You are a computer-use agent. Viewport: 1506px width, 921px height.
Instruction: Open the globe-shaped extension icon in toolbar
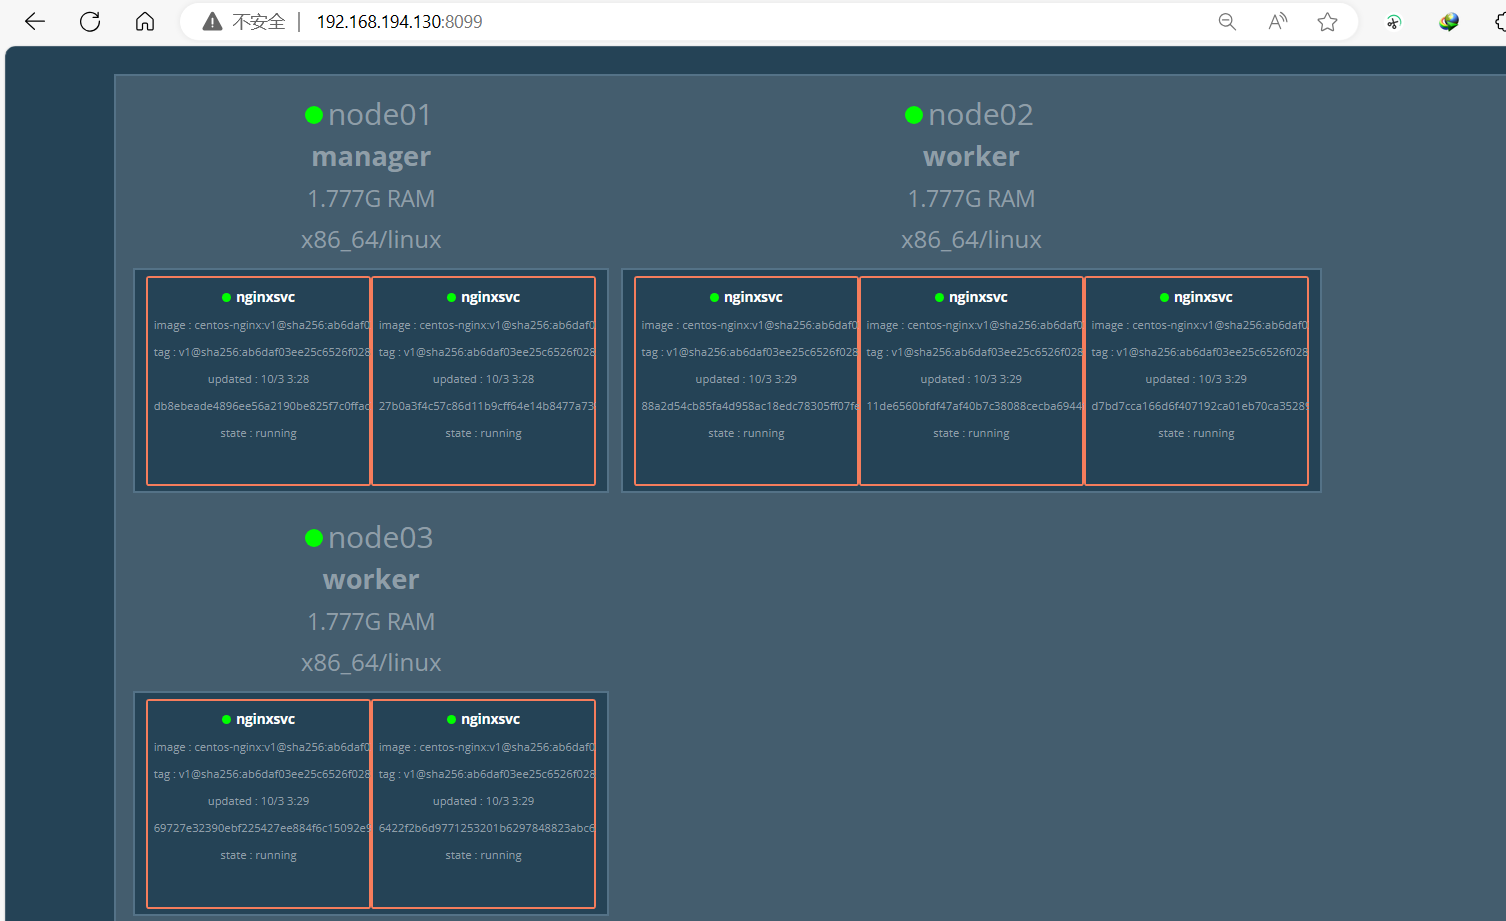(1448, 22)
